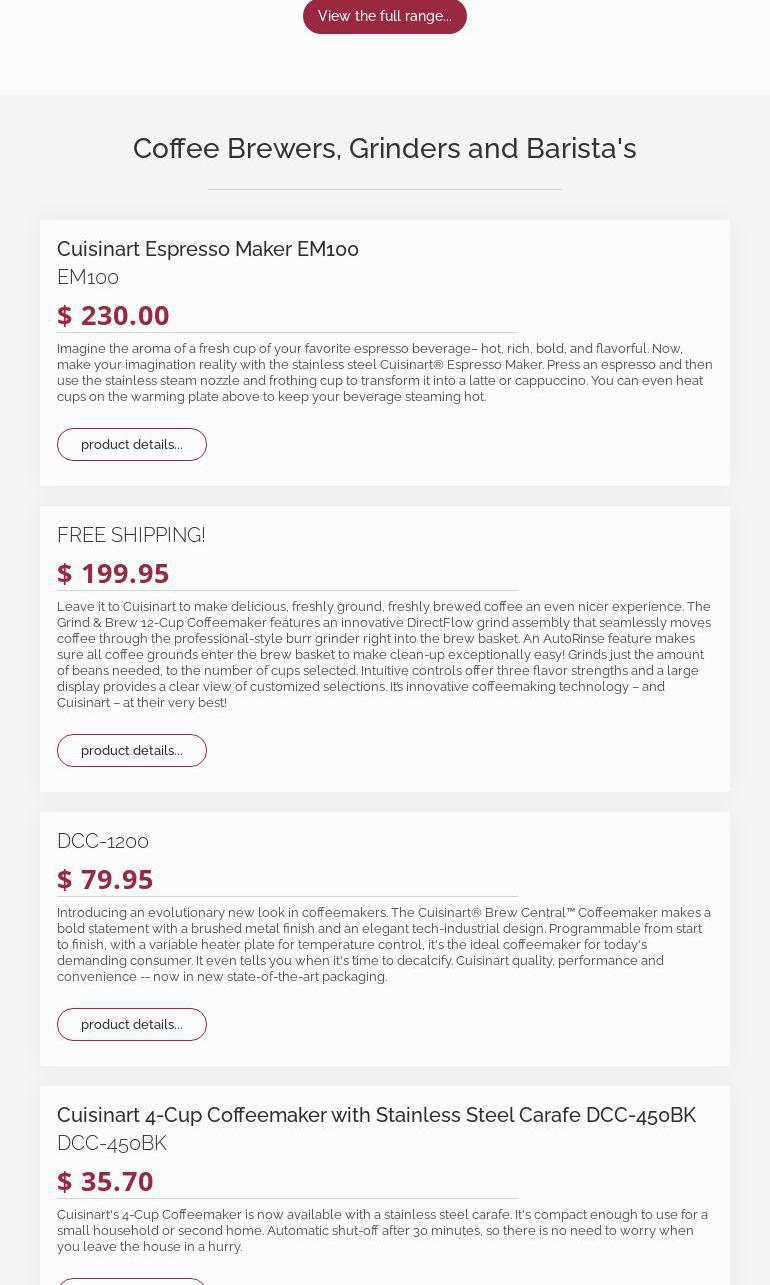Viewport: 770px width, 1285px height.
Task: Click the Coffee Brewers, Grinders and Barista's heading
Action: pyautogui.click(x=385, y=148)
